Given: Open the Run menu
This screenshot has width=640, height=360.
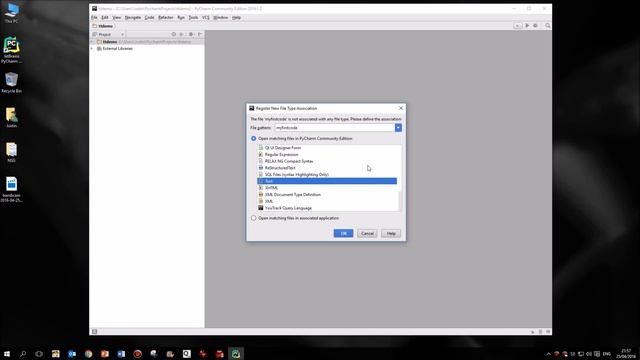Looking at the screenshot, I should pyautogui.click(x=181, y=18).
